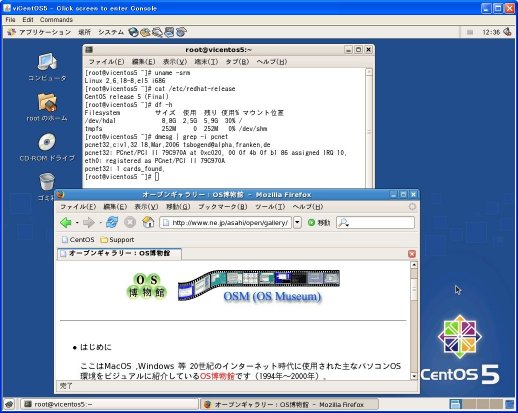Click Firefox page scrollbar up arrow
Screen dimensions: 518x413
(x=414, y=265)
